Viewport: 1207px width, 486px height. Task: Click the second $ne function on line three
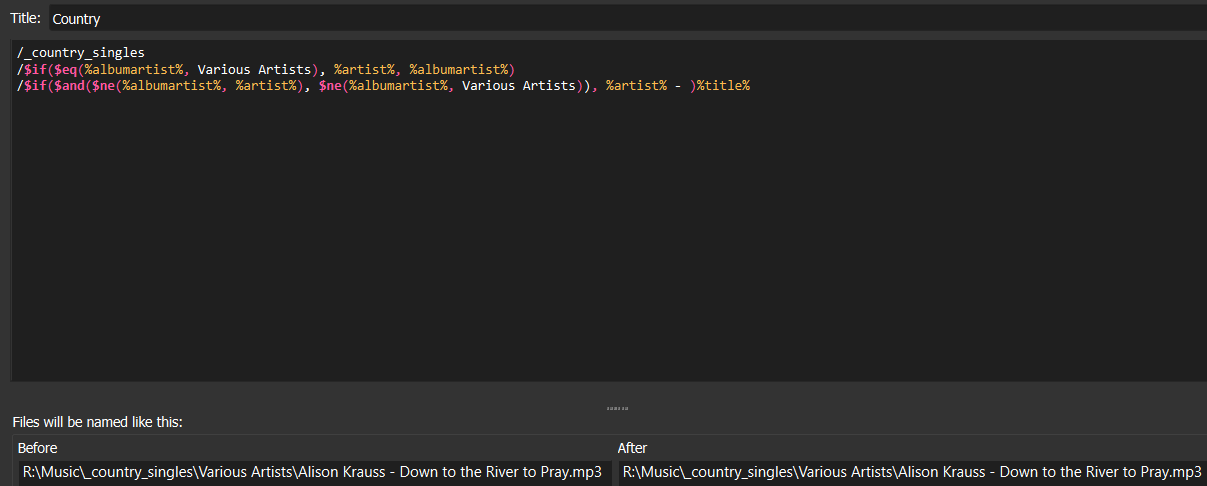coord(330,86)
